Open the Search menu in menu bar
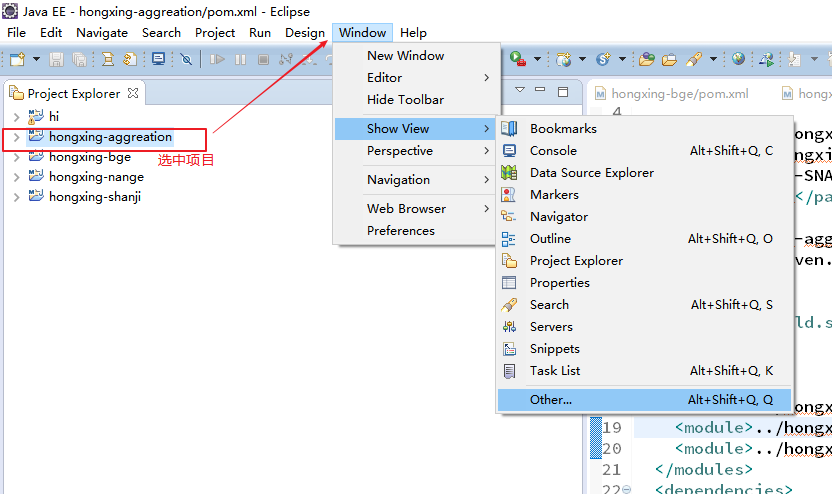Image resolution: width=832 pixels, height=494 pixels. pyautogui.click(x=161, y=33)
